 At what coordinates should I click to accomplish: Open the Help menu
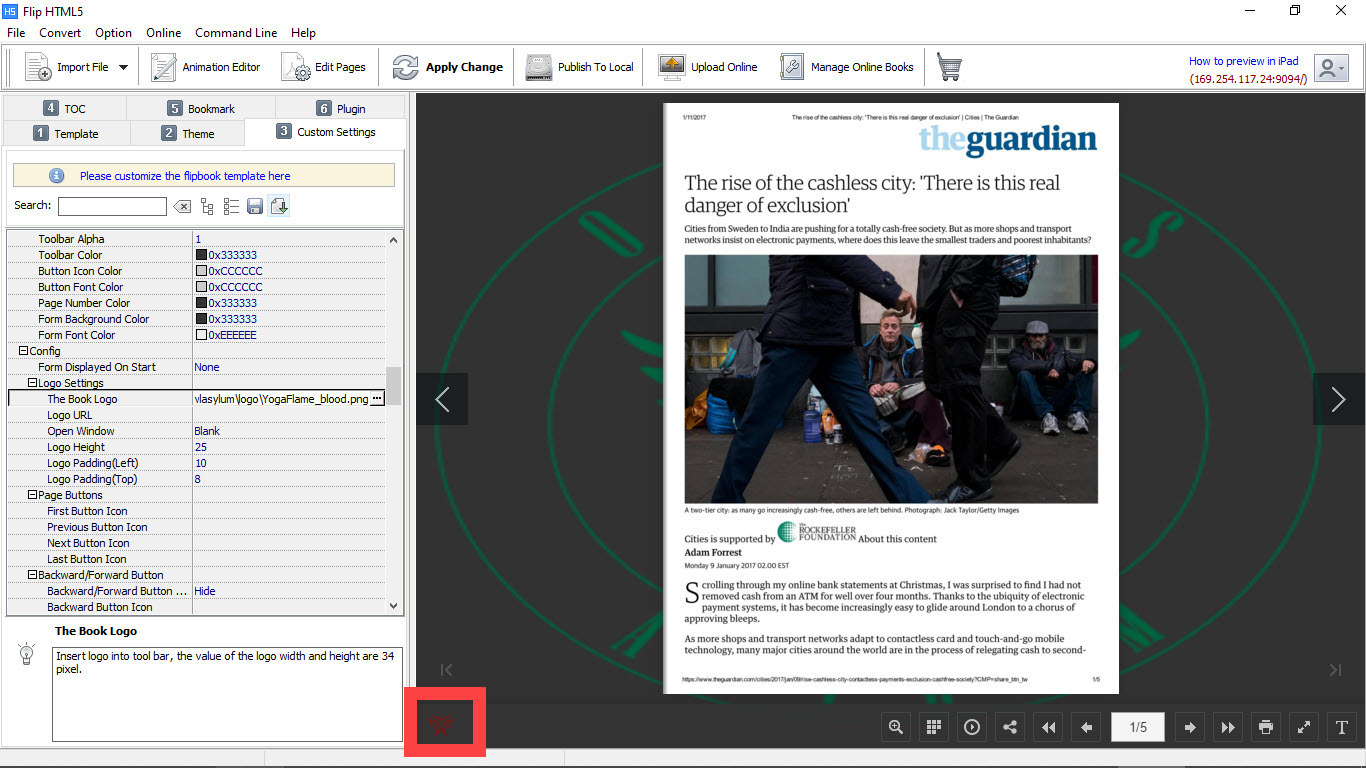pos(303,33)
